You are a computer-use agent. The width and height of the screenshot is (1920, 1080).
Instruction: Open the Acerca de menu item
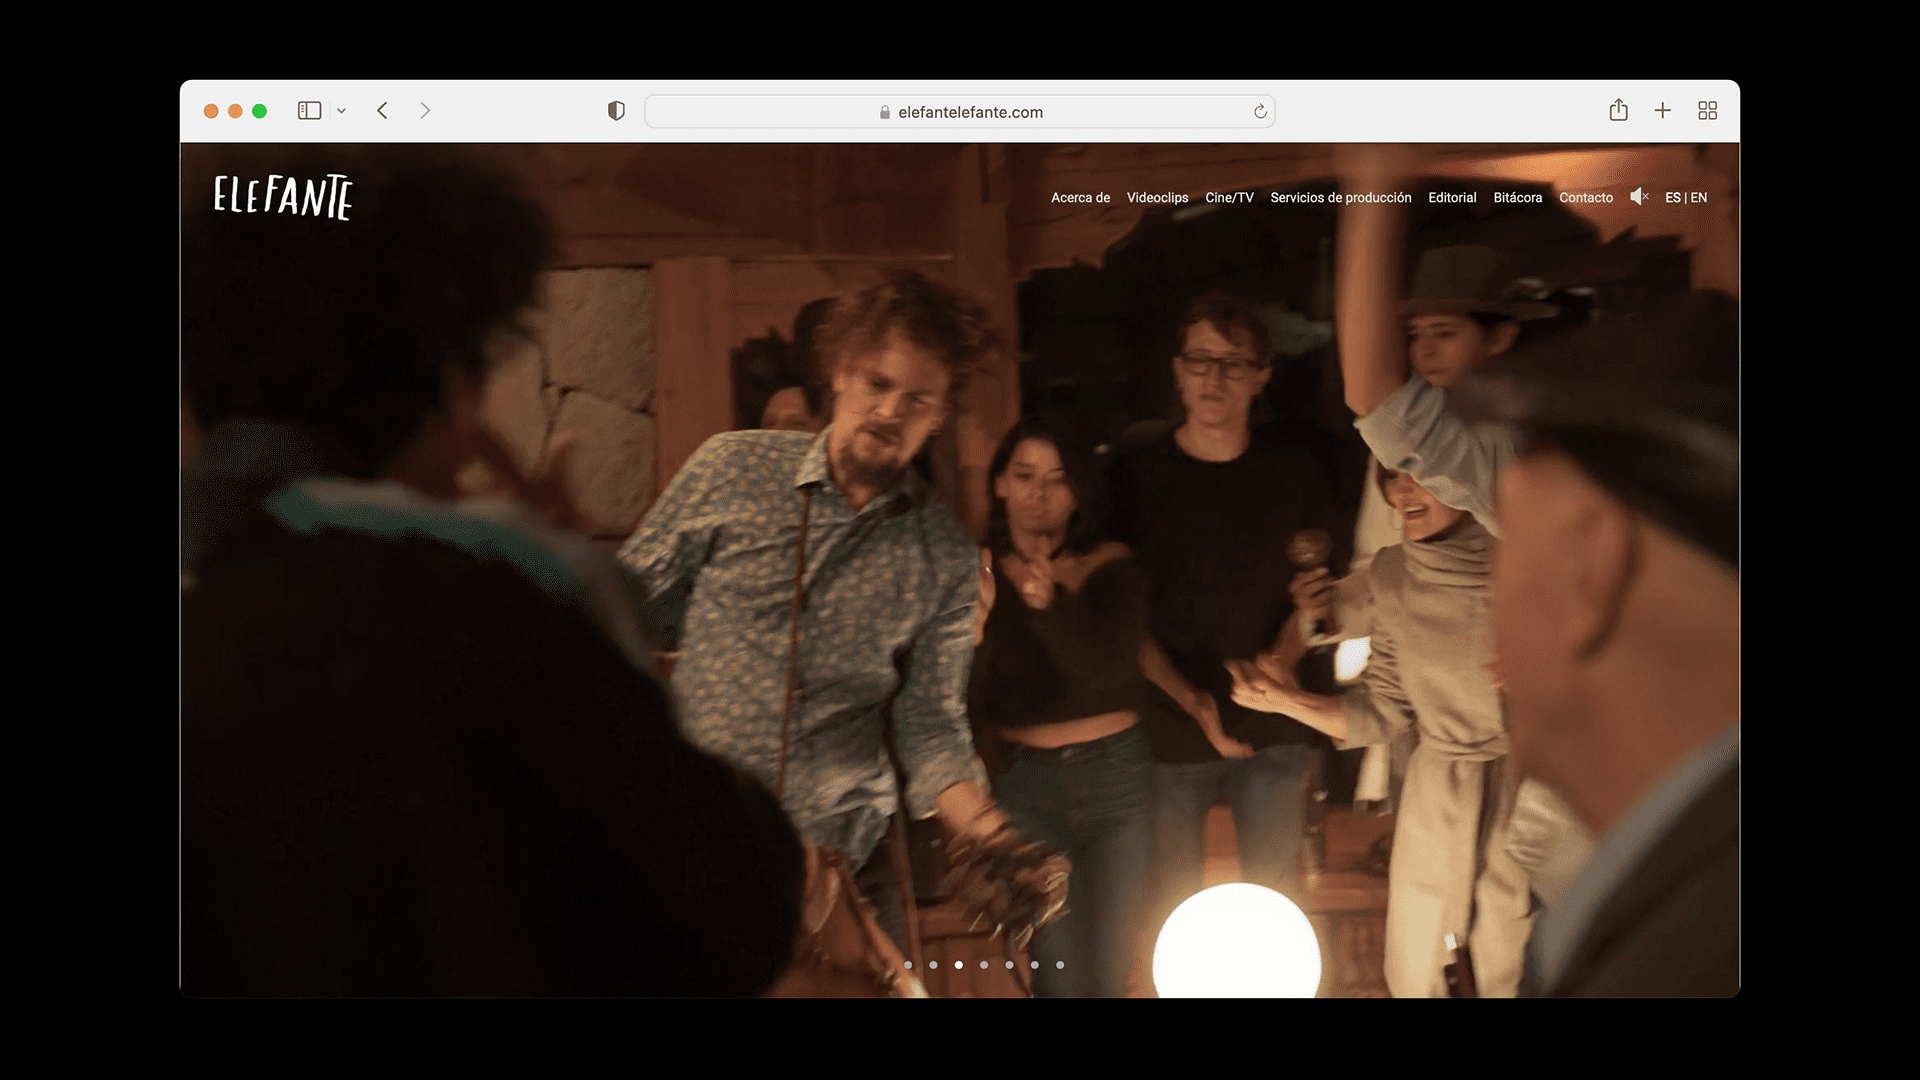(1080, 198)
